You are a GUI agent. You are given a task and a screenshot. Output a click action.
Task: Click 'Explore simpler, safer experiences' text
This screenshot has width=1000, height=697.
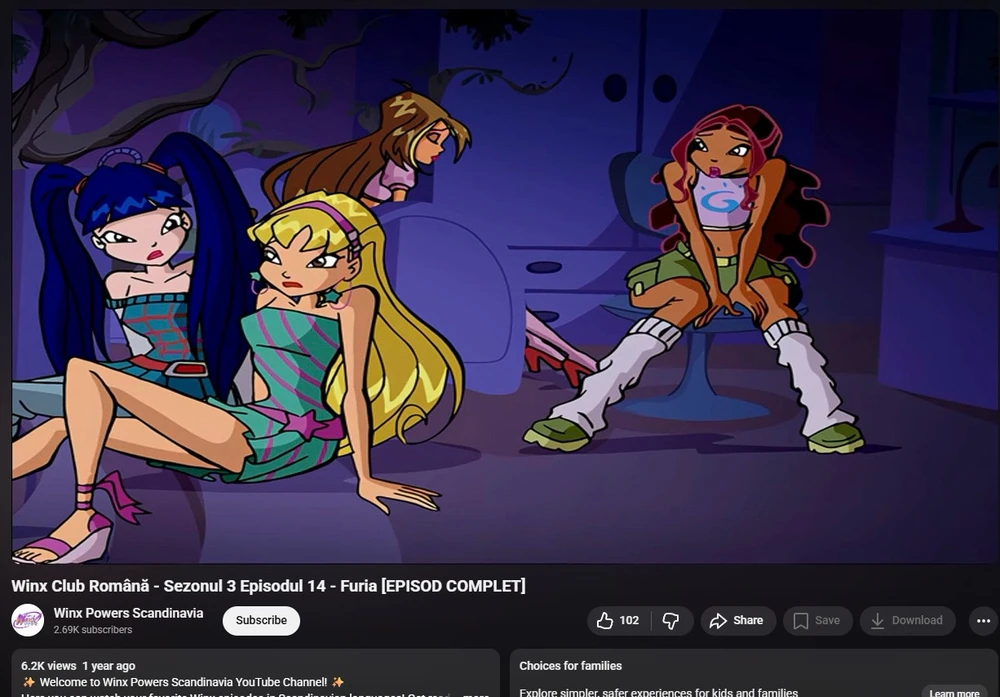(658, 693)
